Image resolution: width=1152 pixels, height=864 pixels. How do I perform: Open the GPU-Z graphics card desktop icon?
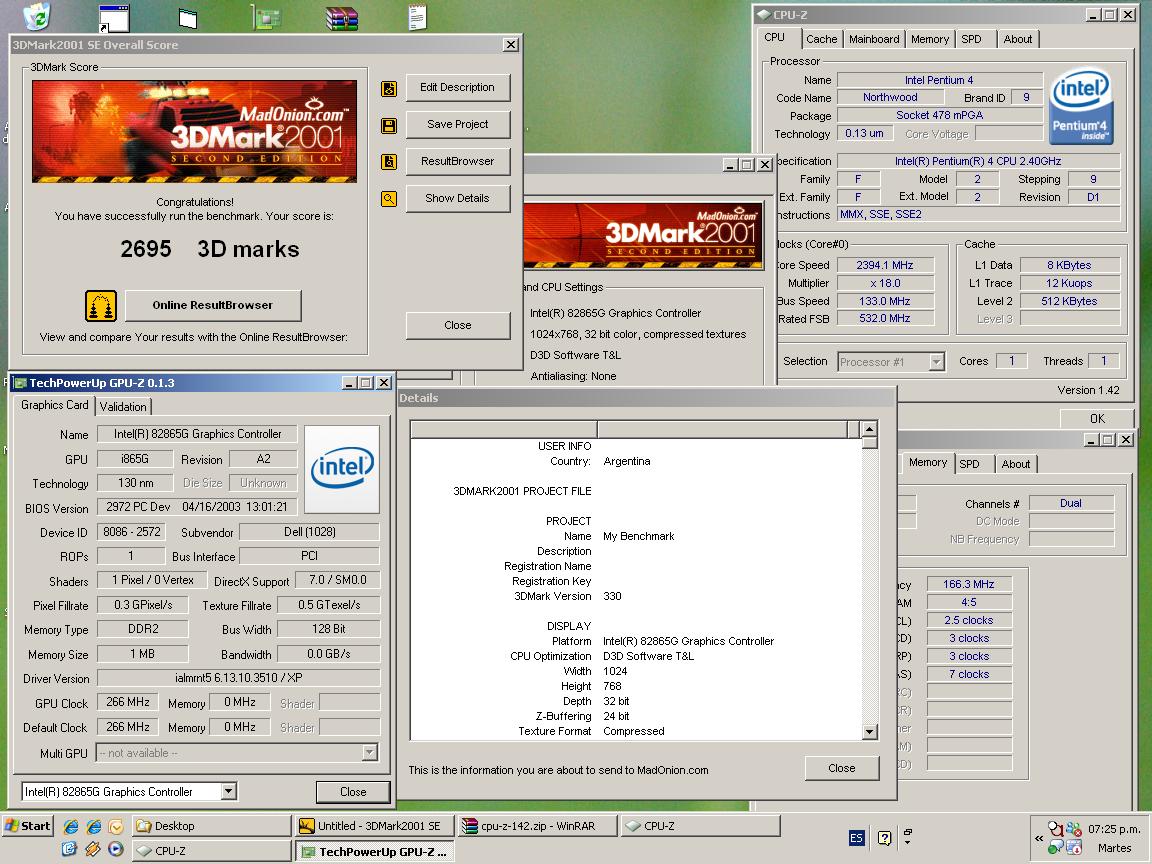266,16
